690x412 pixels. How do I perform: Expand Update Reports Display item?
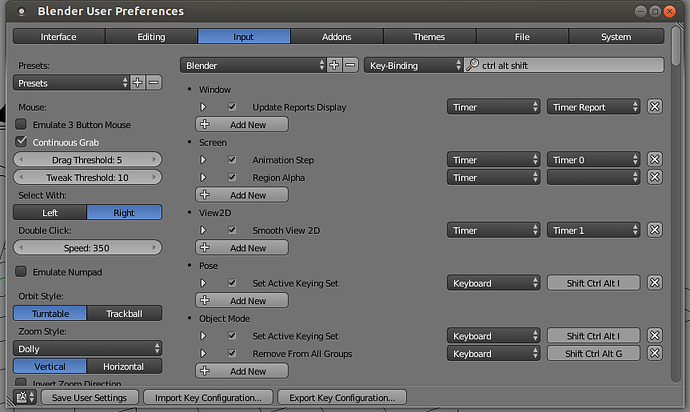(203, 107)
